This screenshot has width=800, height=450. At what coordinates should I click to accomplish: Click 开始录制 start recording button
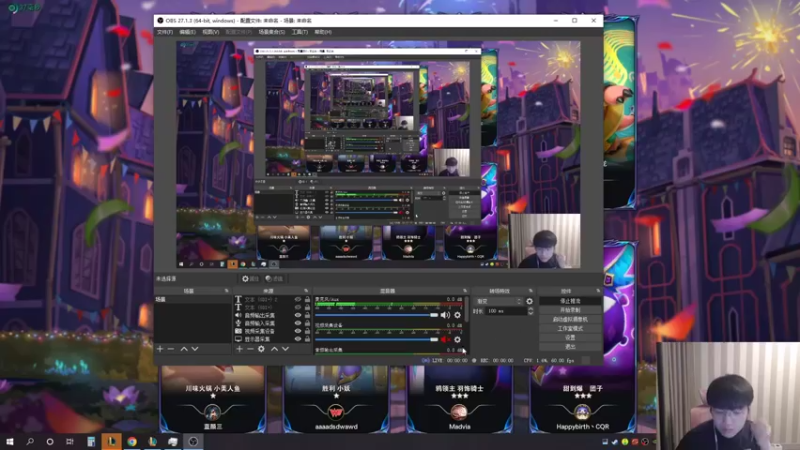coord(570,310)
